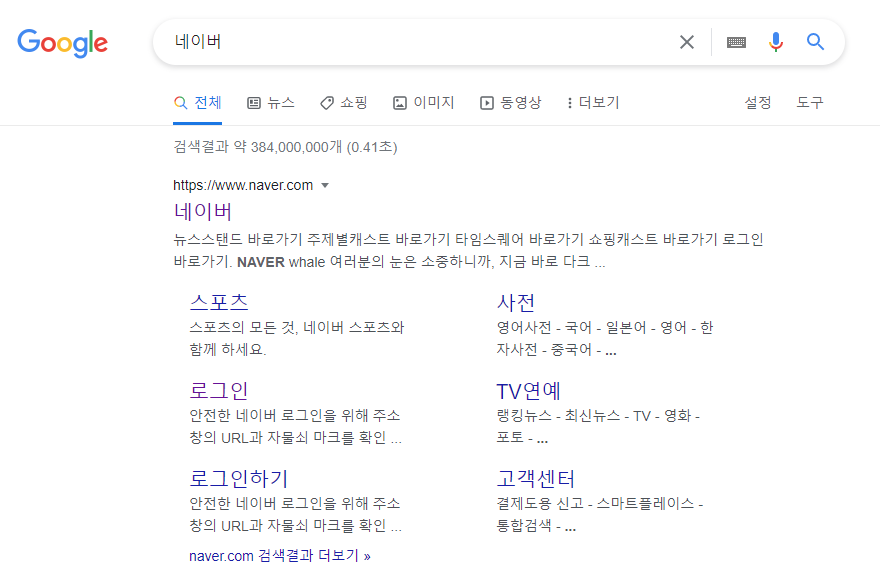Open the 사전 sitelink
880x588 pixels.
[x=516, y=302]
